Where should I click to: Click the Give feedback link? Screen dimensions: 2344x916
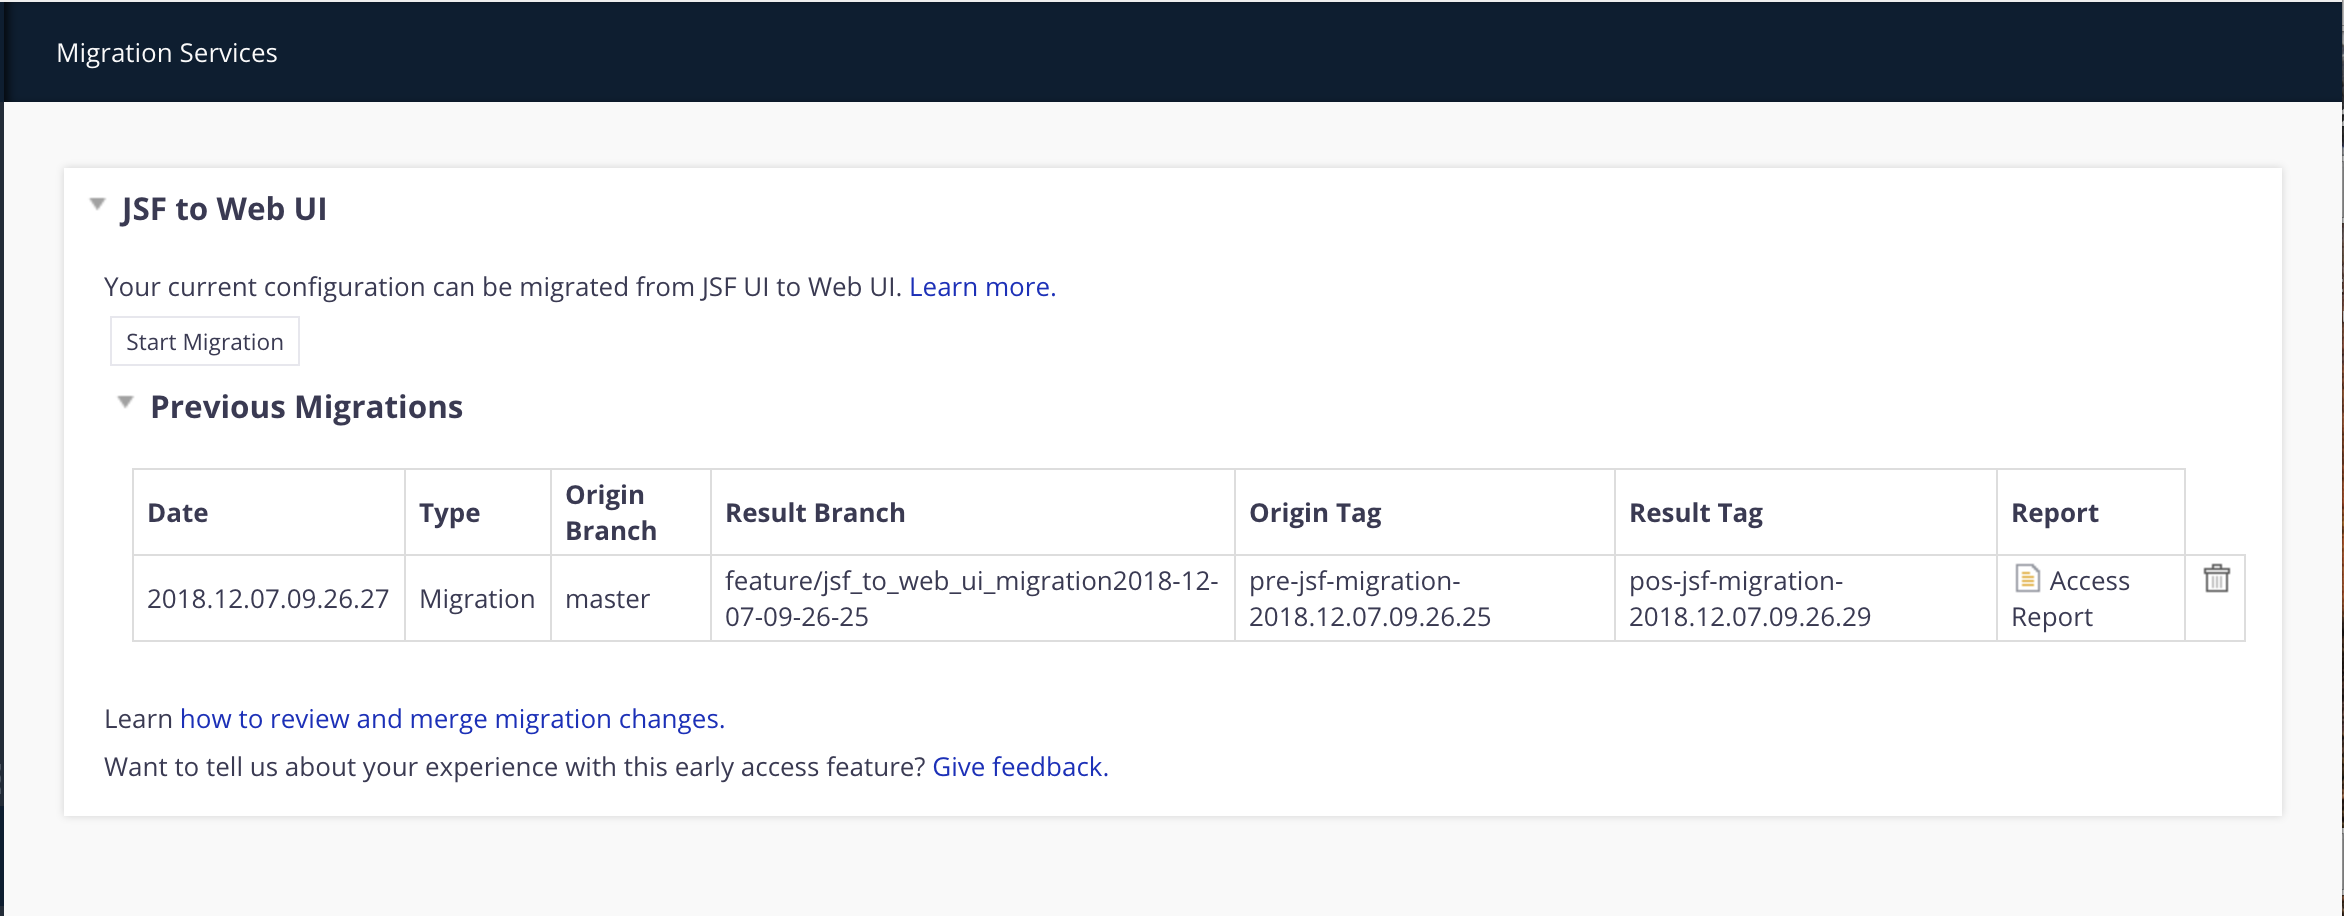tap(1020, 767)
